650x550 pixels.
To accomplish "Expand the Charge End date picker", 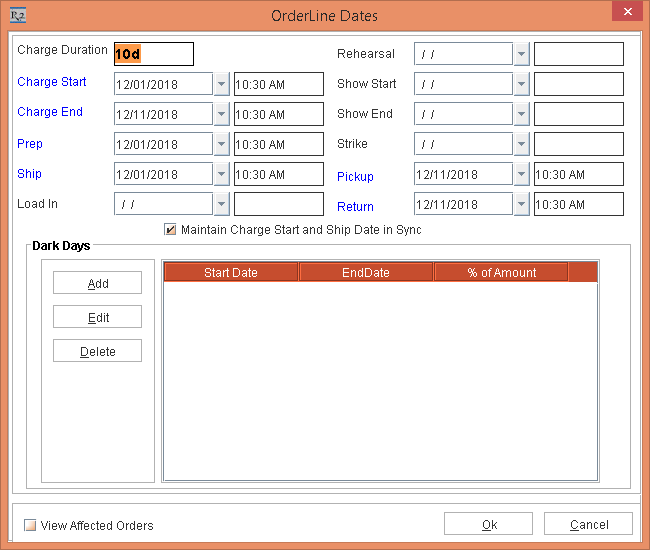I will pyautogui.click(x=221, y=114).
